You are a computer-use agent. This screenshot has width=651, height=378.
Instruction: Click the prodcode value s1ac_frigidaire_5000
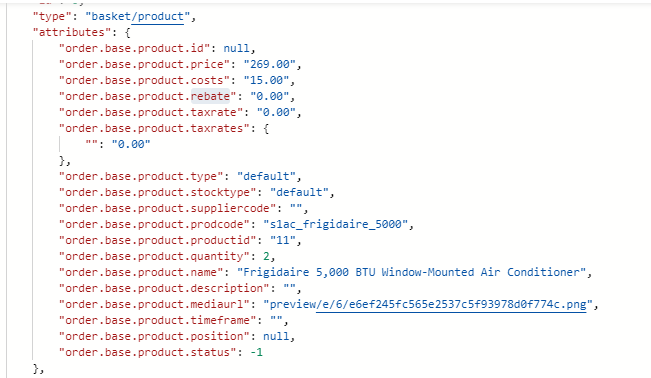pos(335,224)
